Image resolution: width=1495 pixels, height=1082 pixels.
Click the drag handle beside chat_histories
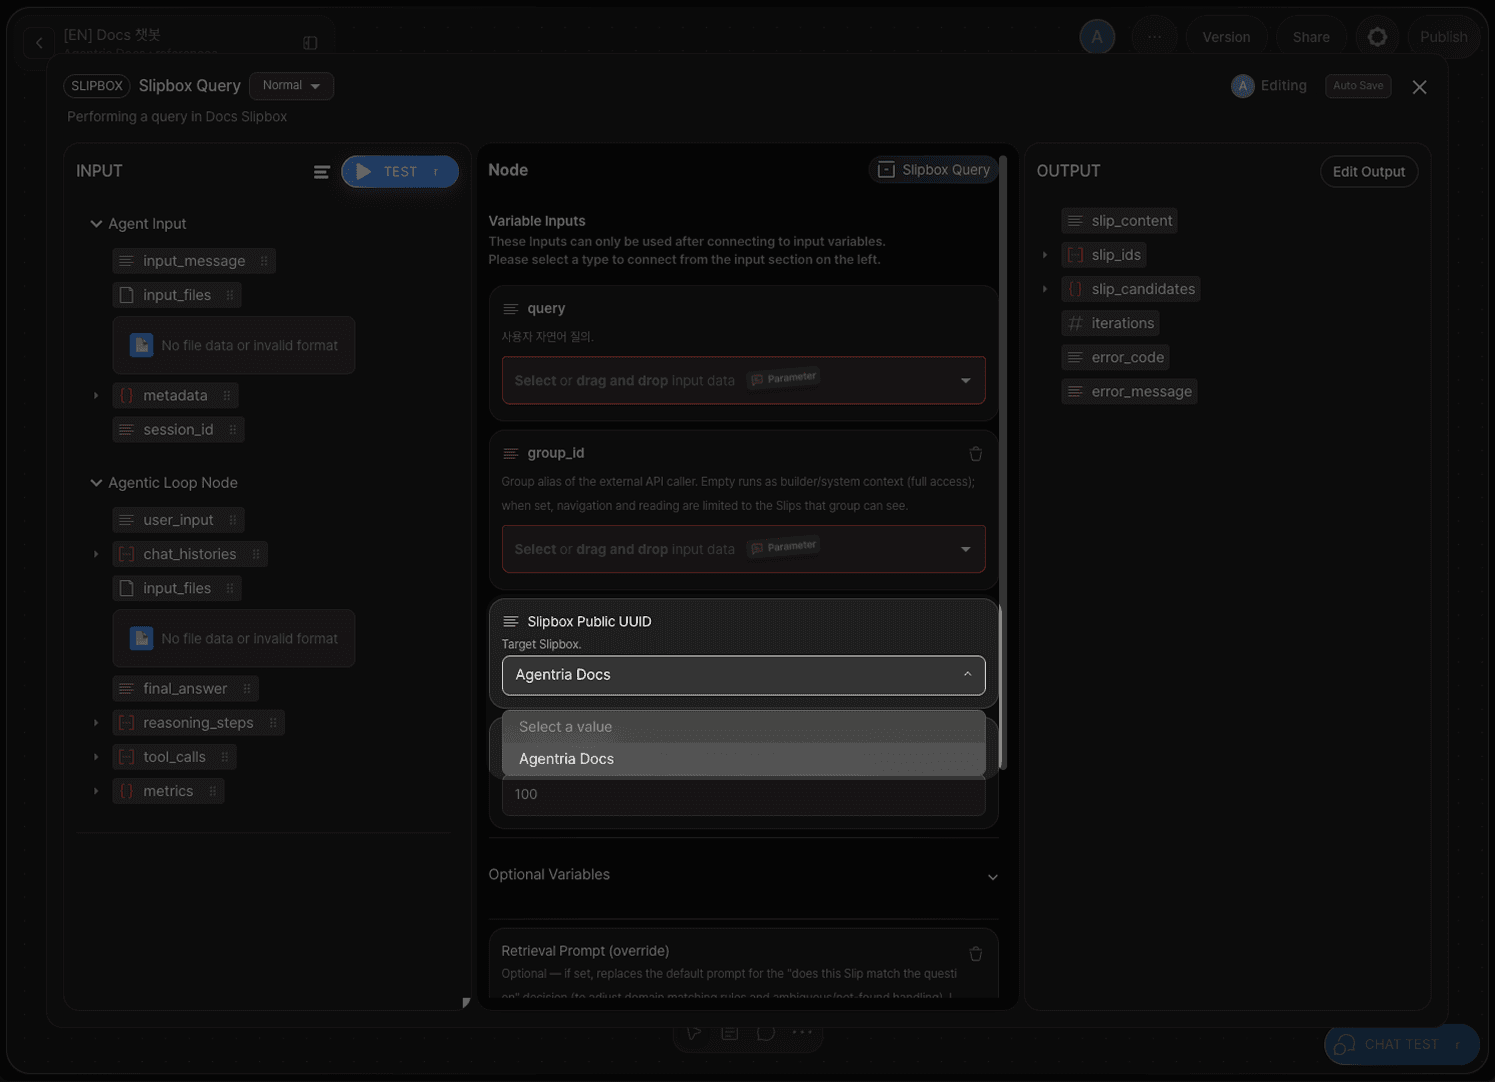pyautogui.click(x=256, y=554)
